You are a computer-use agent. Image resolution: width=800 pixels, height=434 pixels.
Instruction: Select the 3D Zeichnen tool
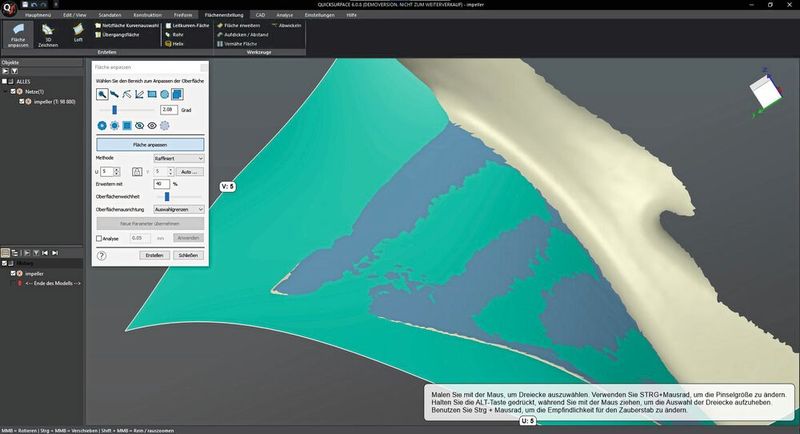pos(47,36)
